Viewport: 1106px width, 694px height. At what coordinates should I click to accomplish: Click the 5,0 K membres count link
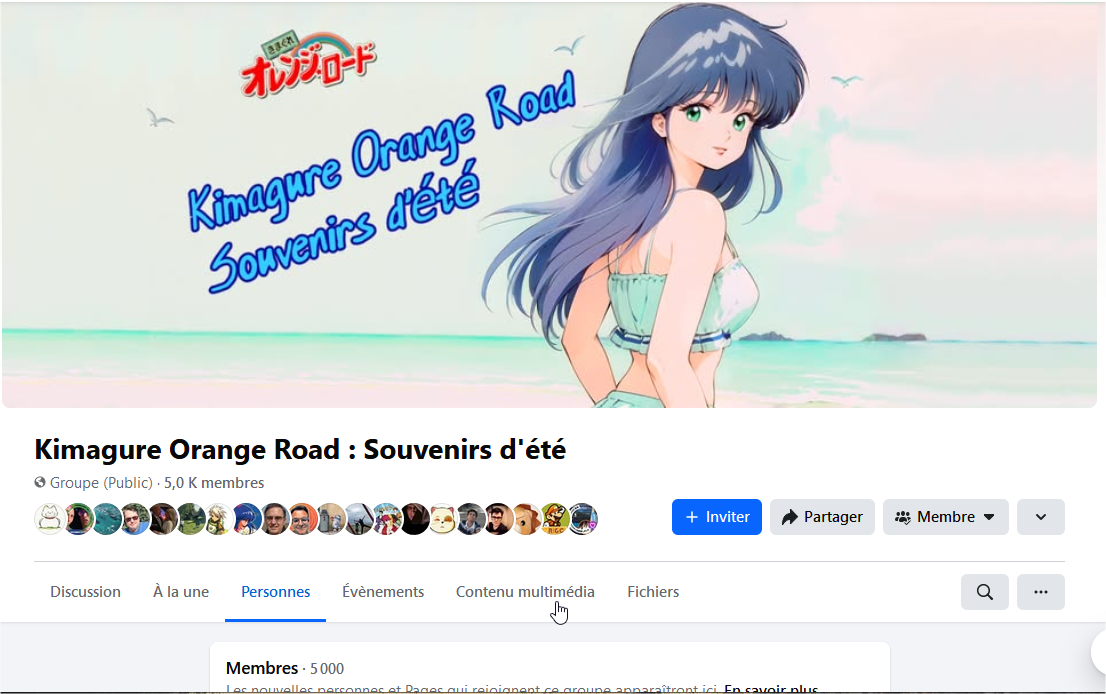pyautogui.click(x=214, y=482)
